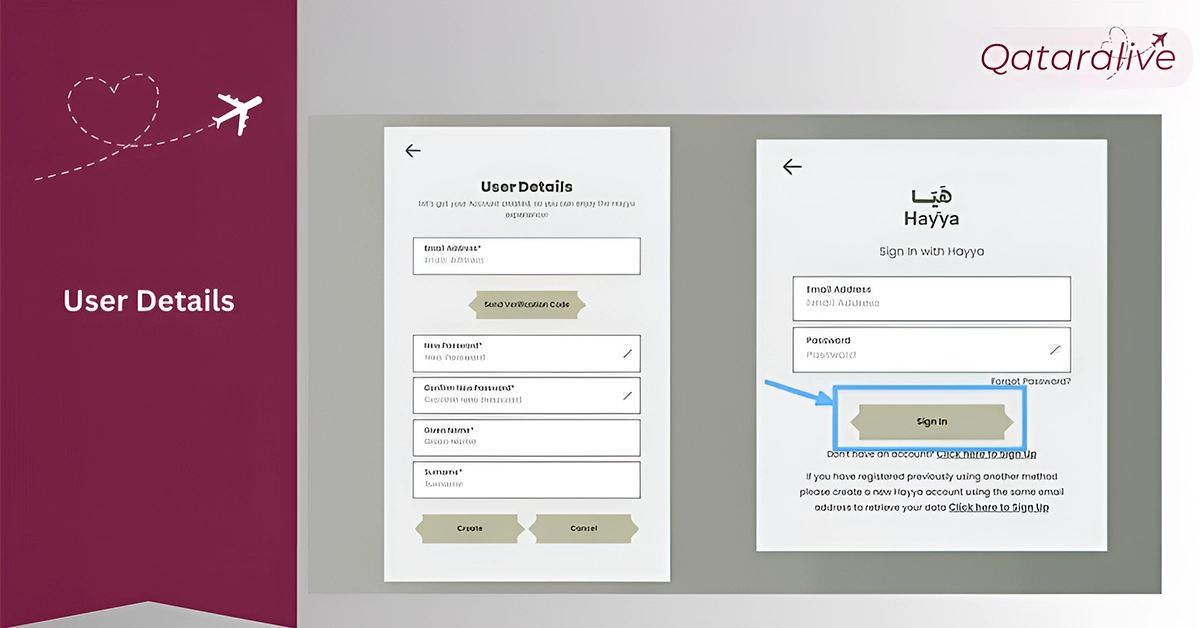1200x628 pixels.
Task: Focus the sign-in Email Address field
Action: pos(931,298)
